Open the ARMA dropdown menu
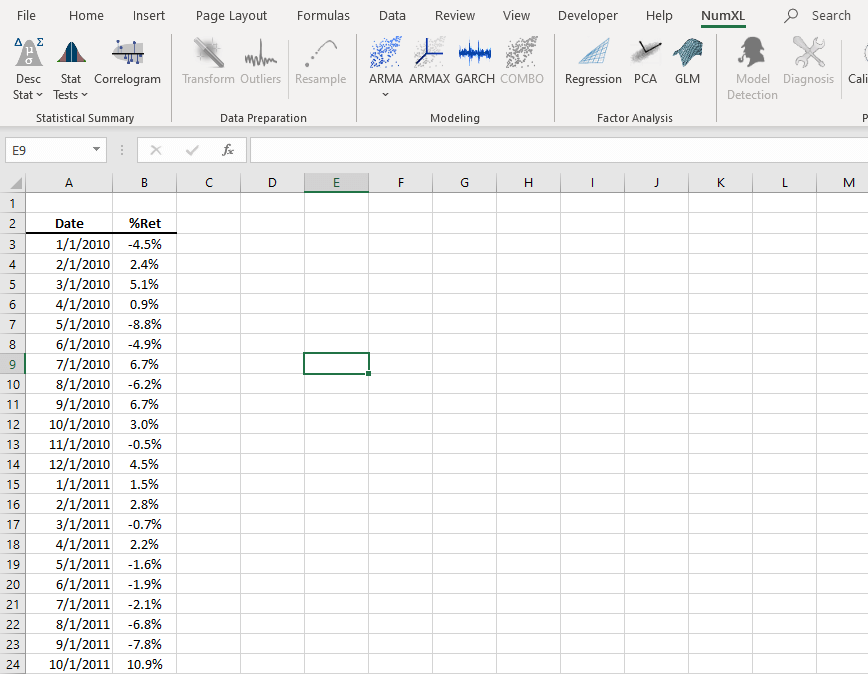 point(386,94)
